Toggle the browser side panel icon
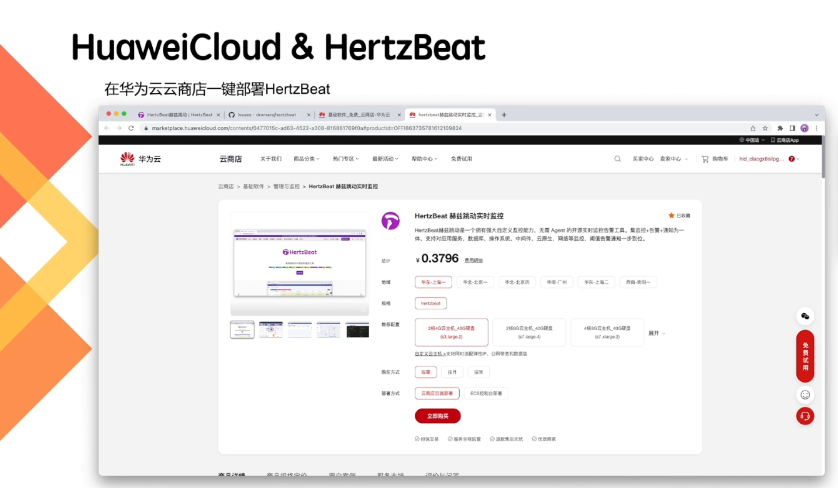This screenshot has width=838, height=488. point(792,128)
